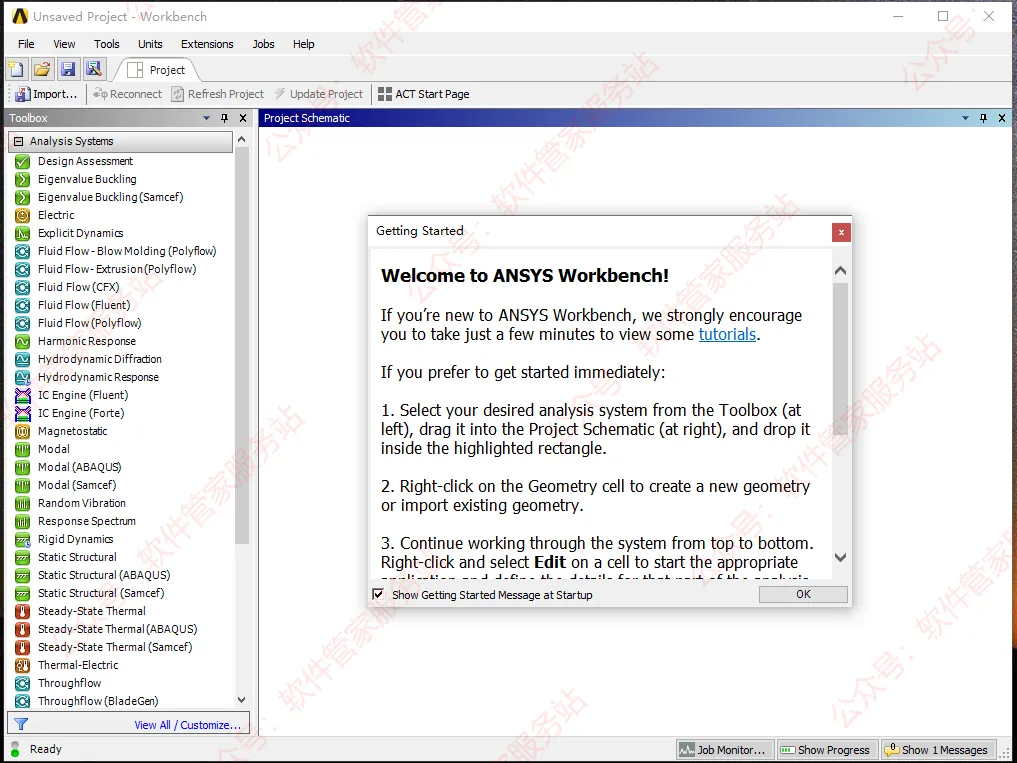
Task: Select the Eigenvalue Buckling system icon
Action: [x=23, y=179]
